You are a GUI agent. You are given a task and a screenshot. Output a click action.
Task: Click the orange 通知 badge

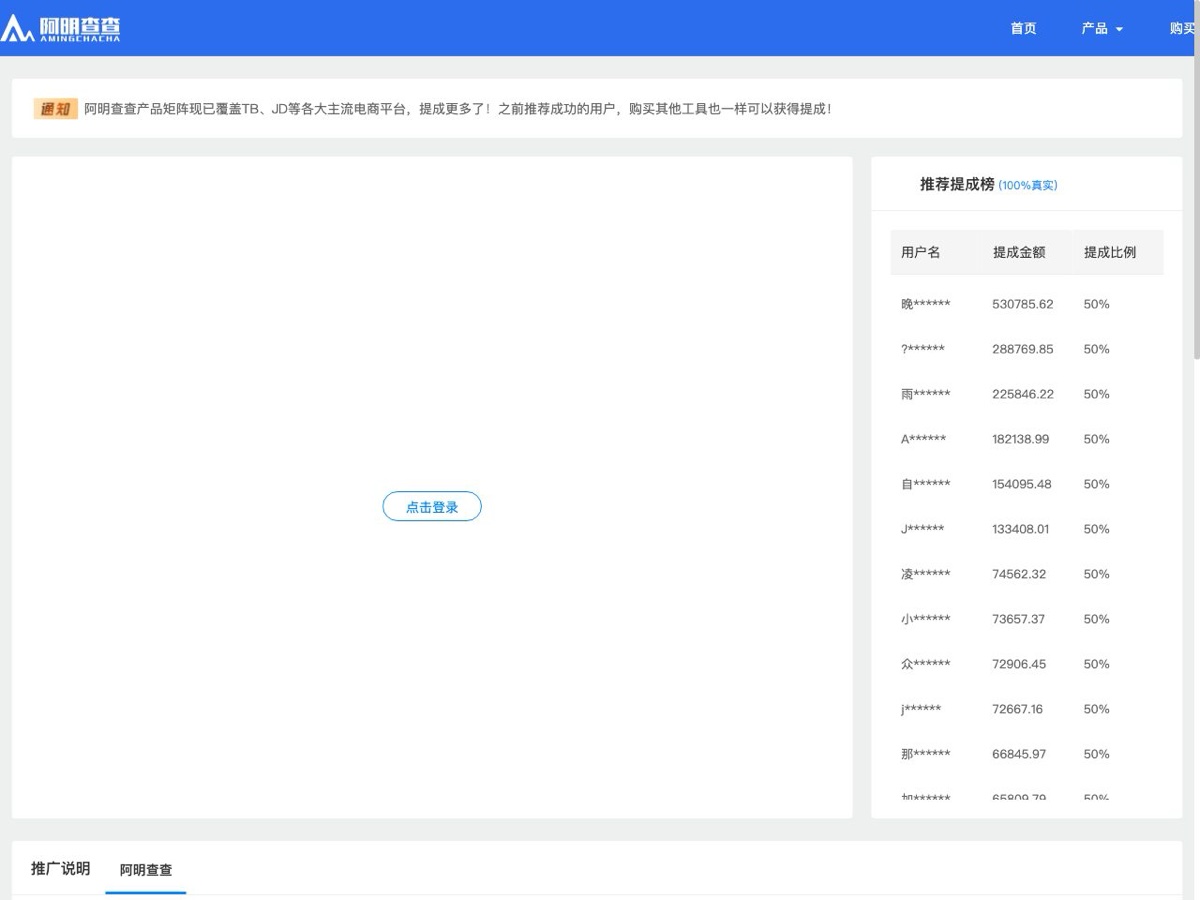click(55, 109)
